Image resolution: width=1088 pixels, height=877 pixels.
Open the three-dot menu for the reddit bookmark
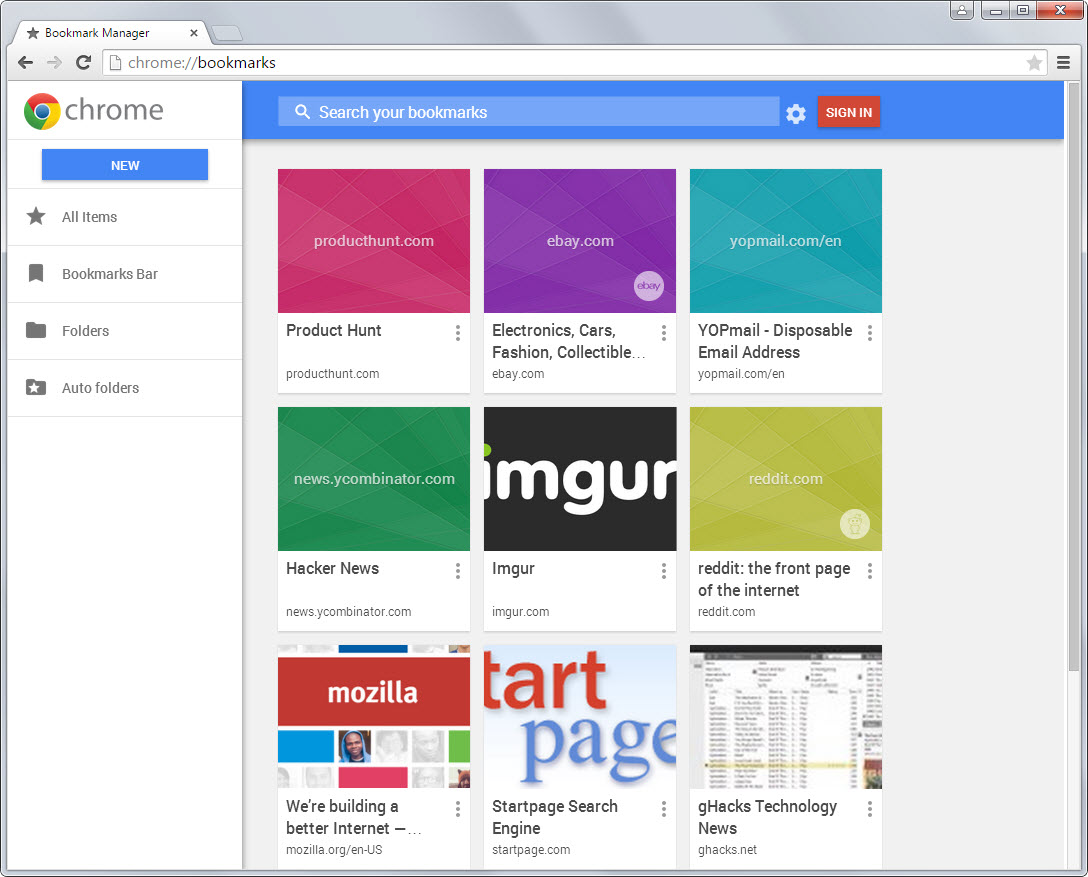point(869,571)
